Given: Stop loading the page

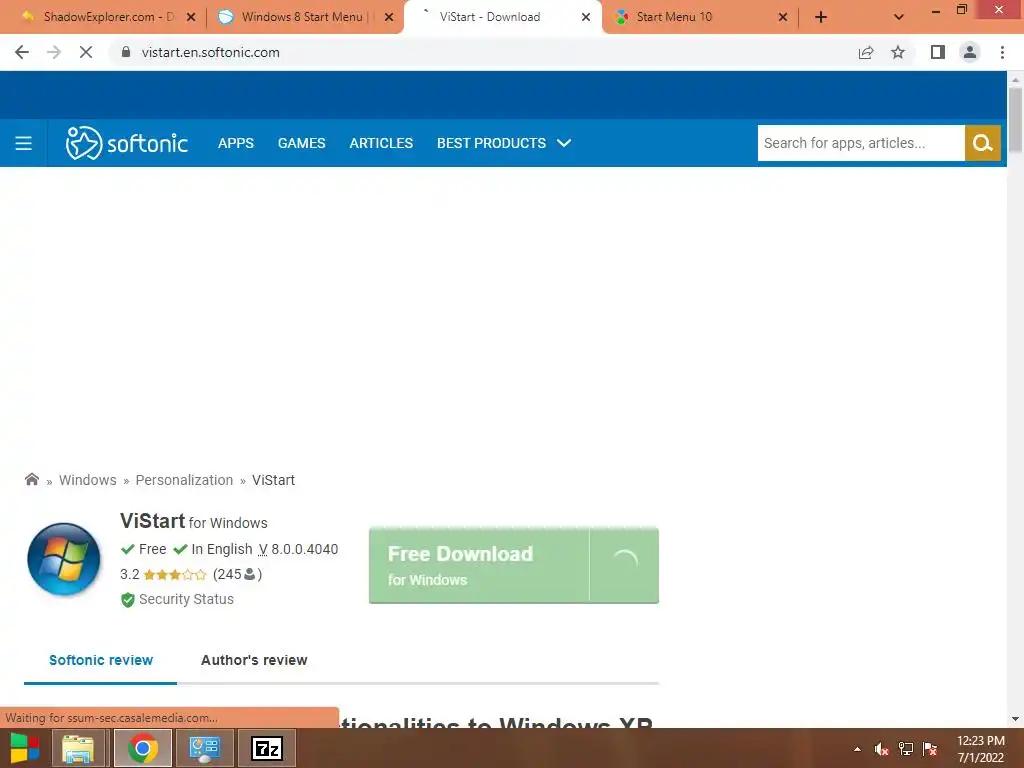Looking at the screenshot, I should pos(86,52).
